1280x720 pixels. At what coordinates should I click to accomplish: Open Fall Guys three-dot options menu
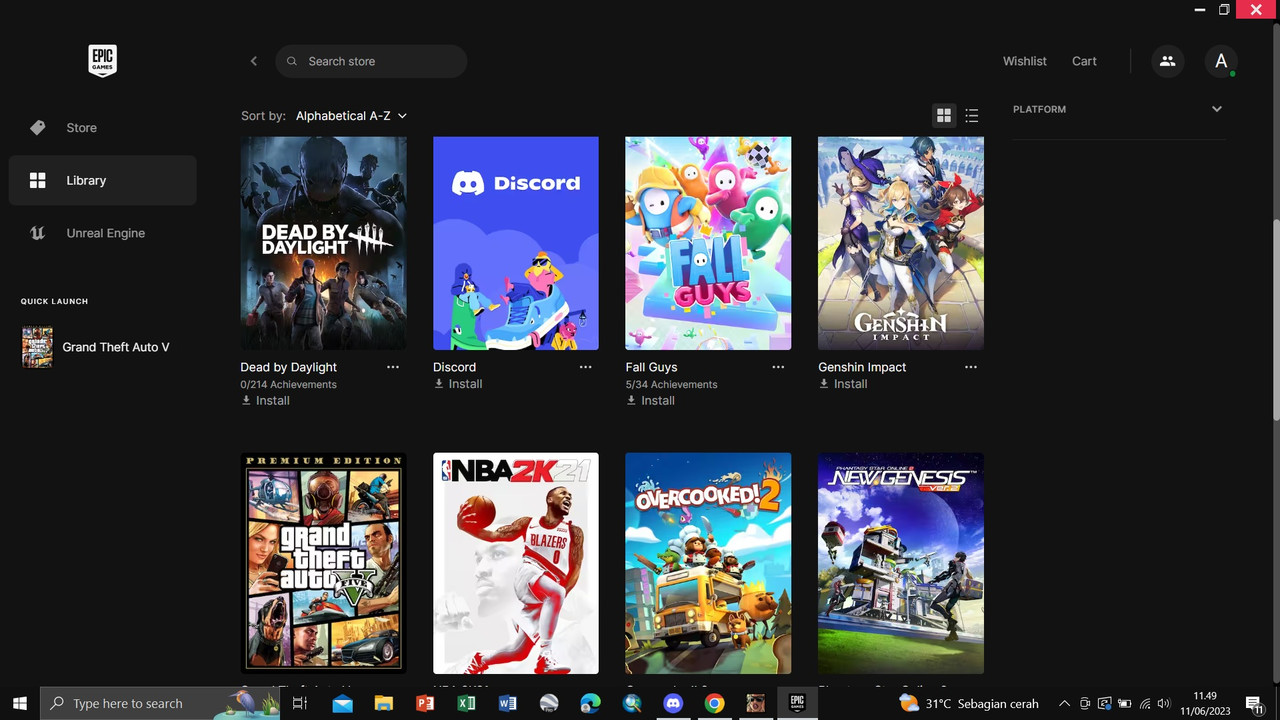coord(778,367)
